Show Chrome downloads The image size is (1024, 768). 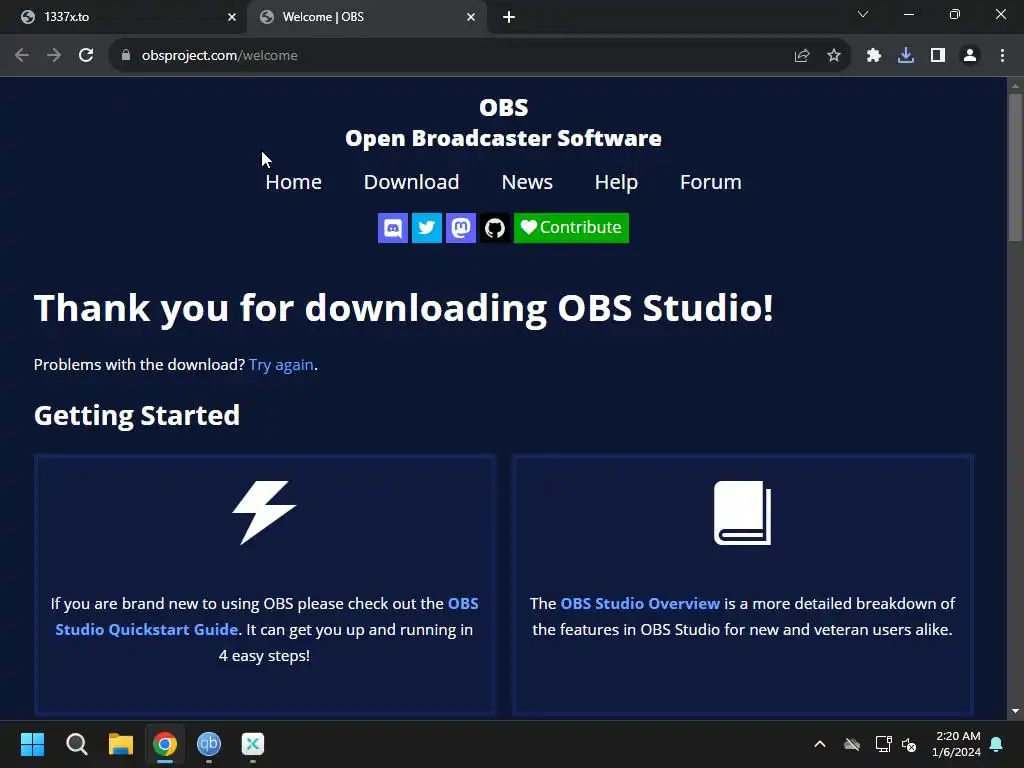[x=906, y=56]
